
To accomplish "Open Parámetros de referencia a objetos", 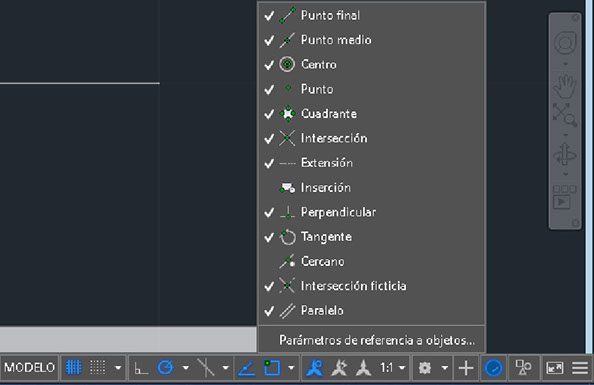I will (371, 340).
